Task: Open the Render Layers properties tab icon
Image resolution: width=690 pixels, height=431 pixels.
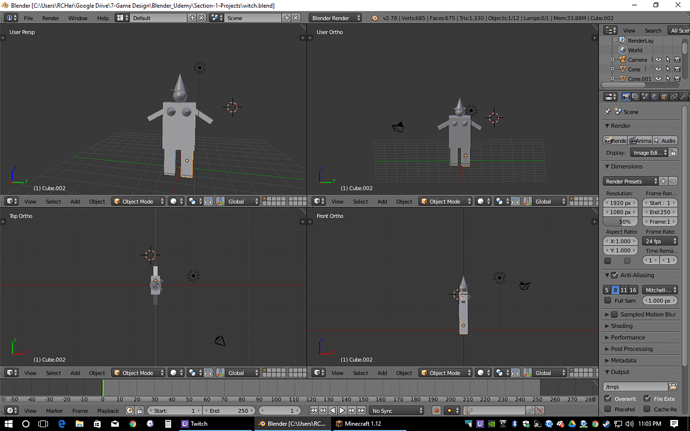Action: pos(635,96)
